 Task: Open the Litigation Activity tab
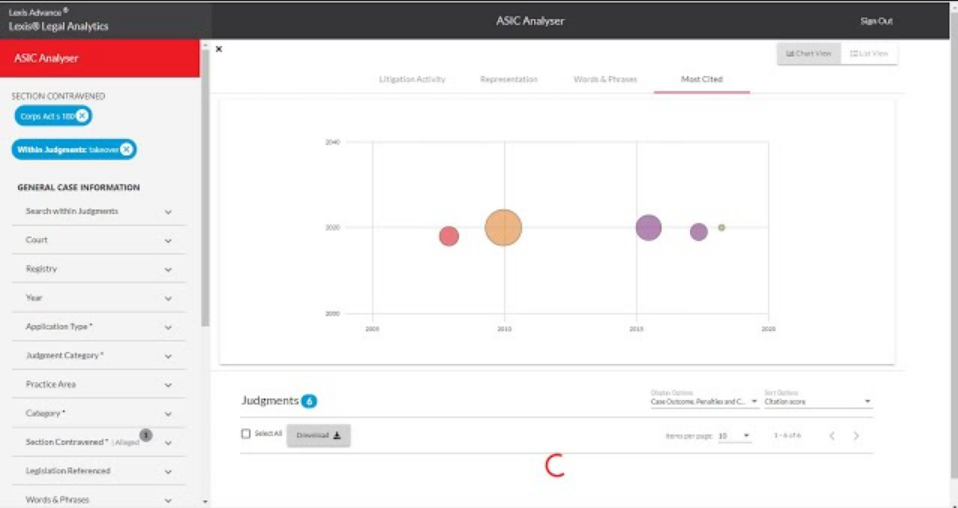(412, 79)
